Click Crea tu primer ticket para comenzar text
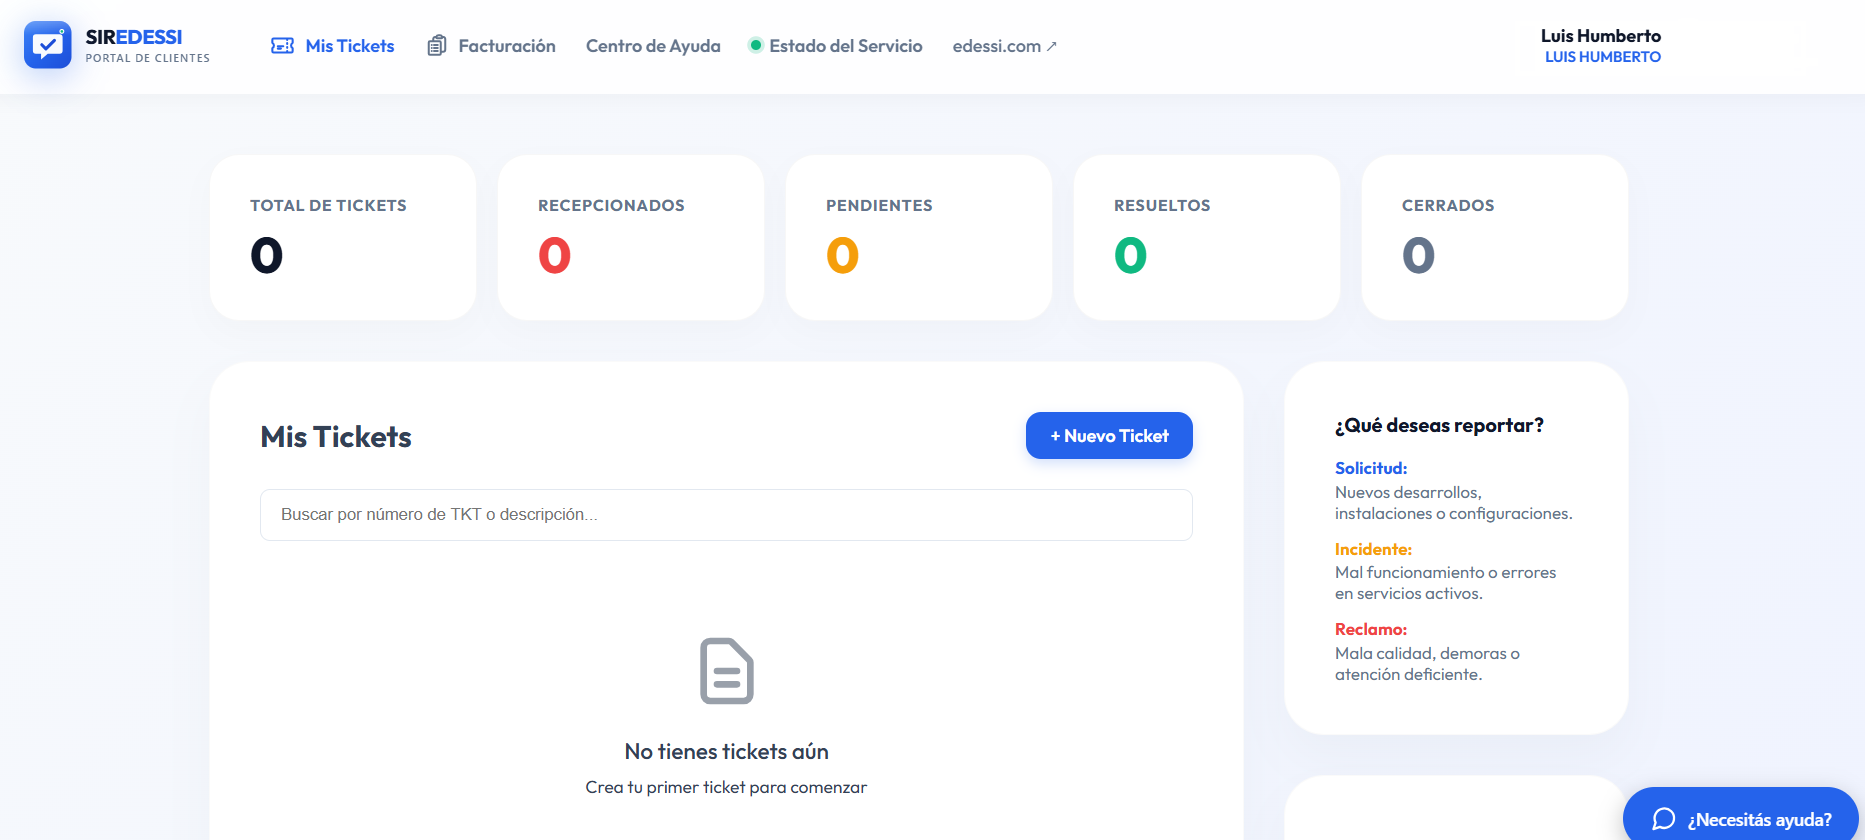The width and height of the screenshot is (1865, 840). 726,788
